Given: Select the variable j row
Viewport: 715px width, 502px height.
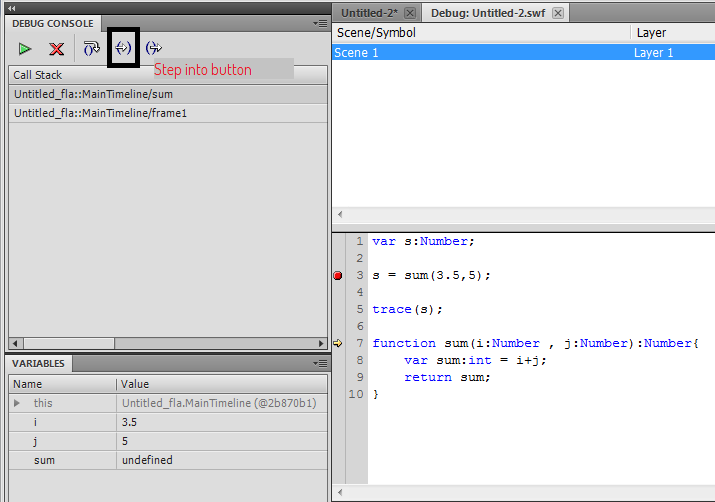Looking at the screenshot, I should click(x=168, y=441).
